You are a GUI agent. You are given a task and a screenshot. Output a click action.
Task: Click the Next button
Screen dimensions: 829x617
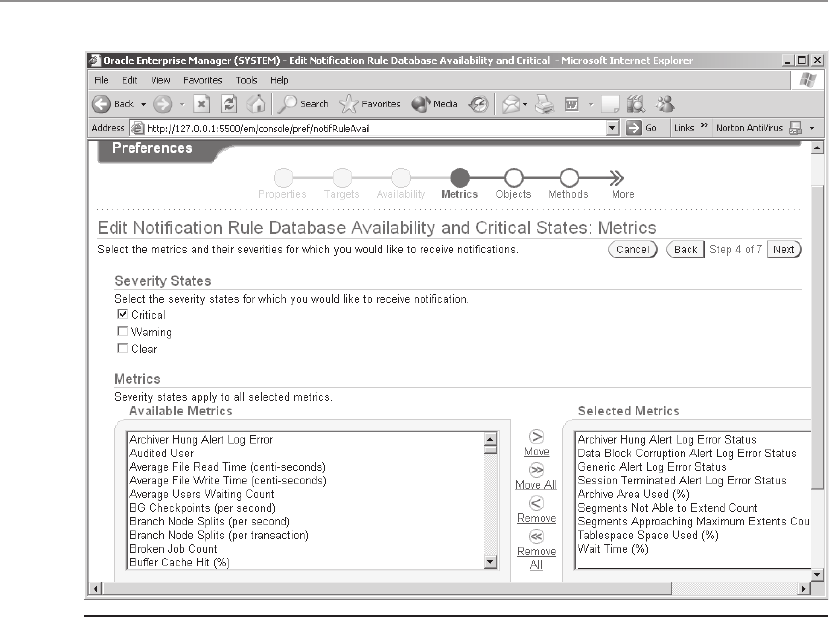coord(784,250)
